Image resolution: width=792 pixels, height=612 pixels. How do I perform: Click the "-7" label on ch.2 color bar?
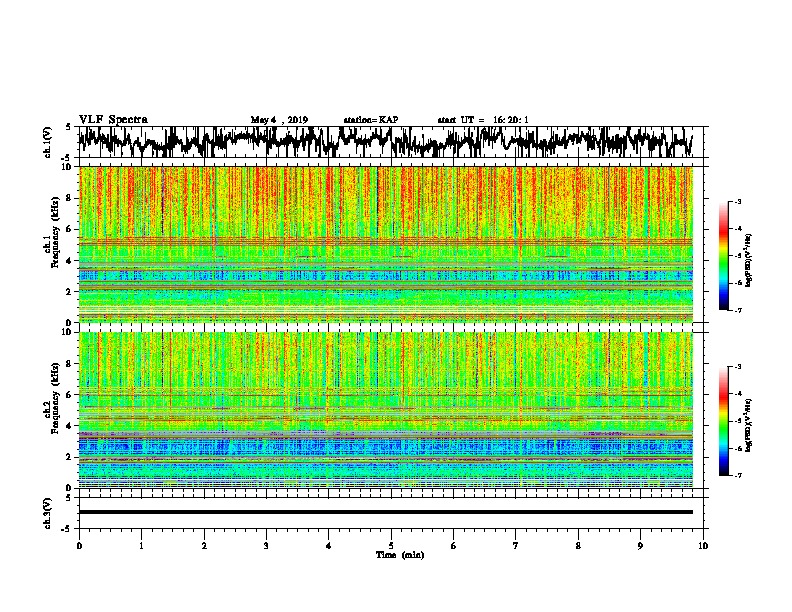point(737,475)
